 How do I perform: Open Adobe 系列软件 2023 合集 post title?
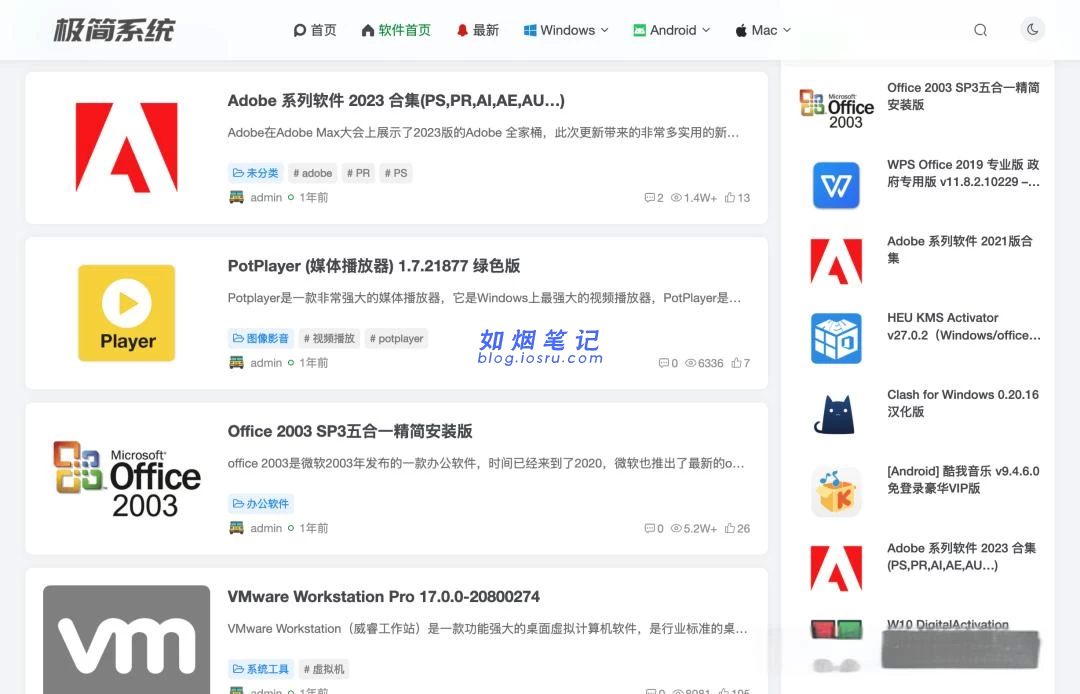396,101
